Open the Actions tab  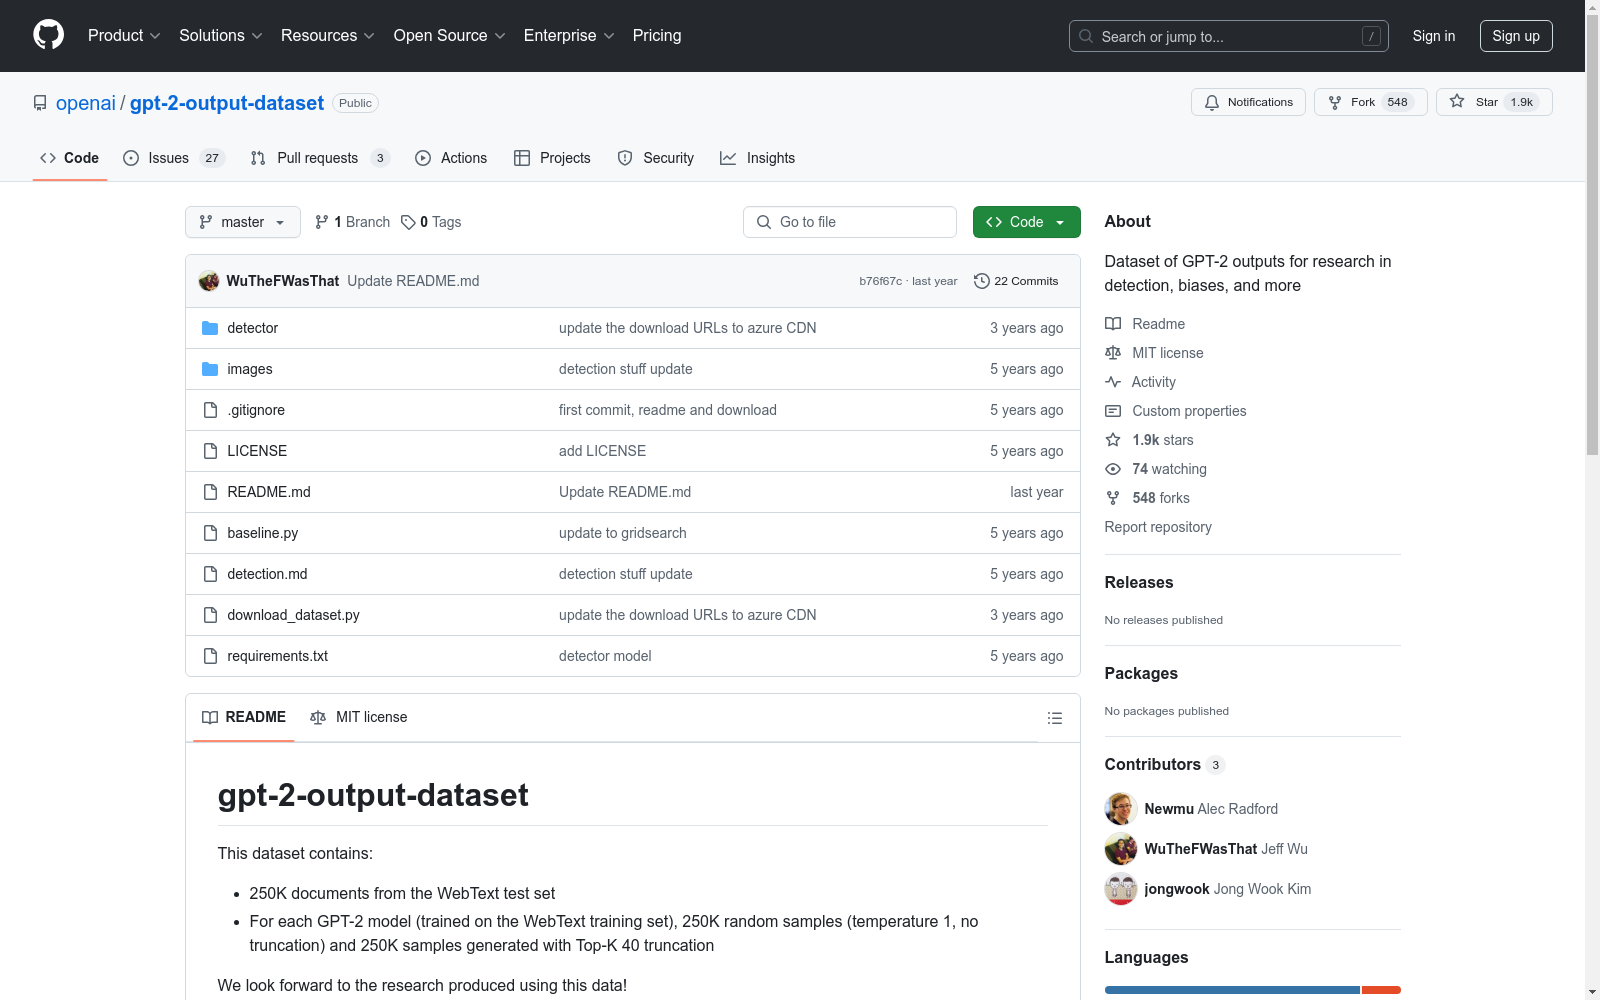(x=451, y=158)
